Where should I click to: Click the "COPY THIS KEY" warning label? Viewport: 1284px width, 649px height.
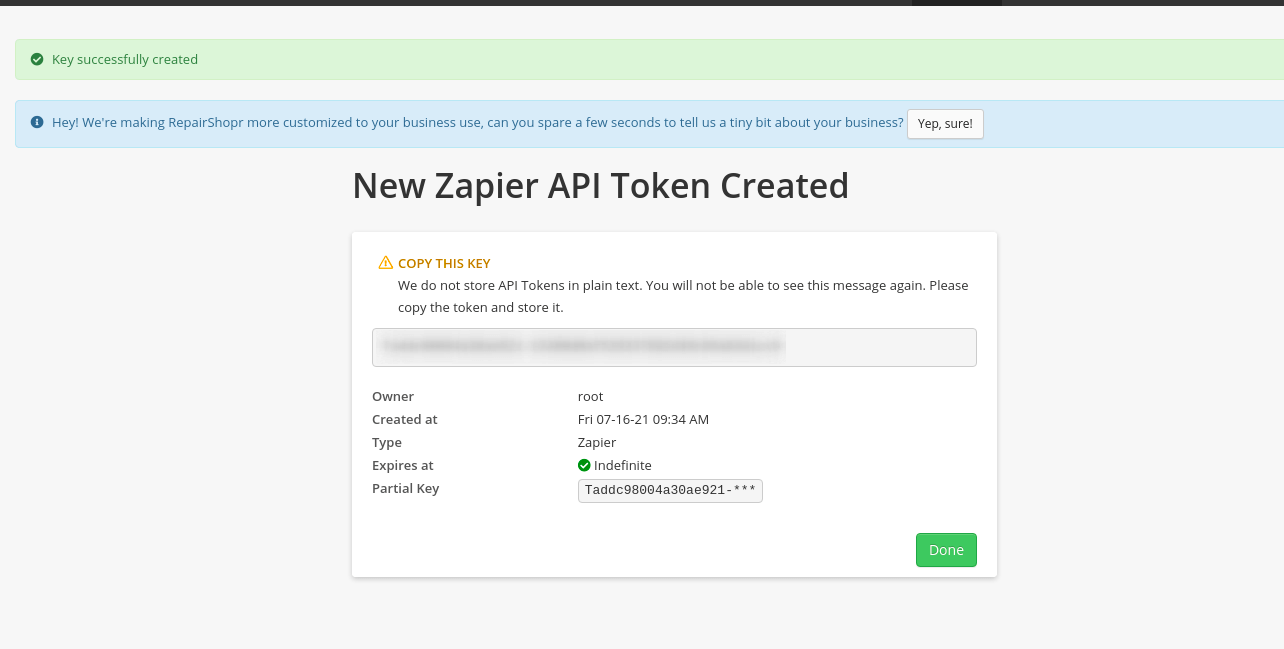coord(444,263)
